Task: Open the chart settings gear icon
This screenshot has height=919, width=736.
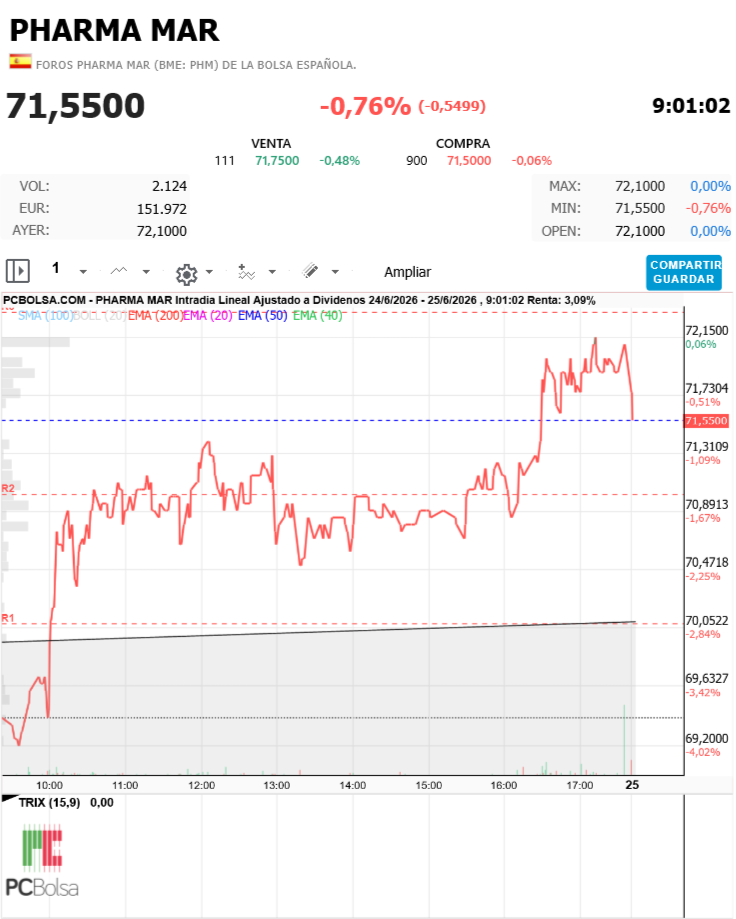Action: pos(186,274)
